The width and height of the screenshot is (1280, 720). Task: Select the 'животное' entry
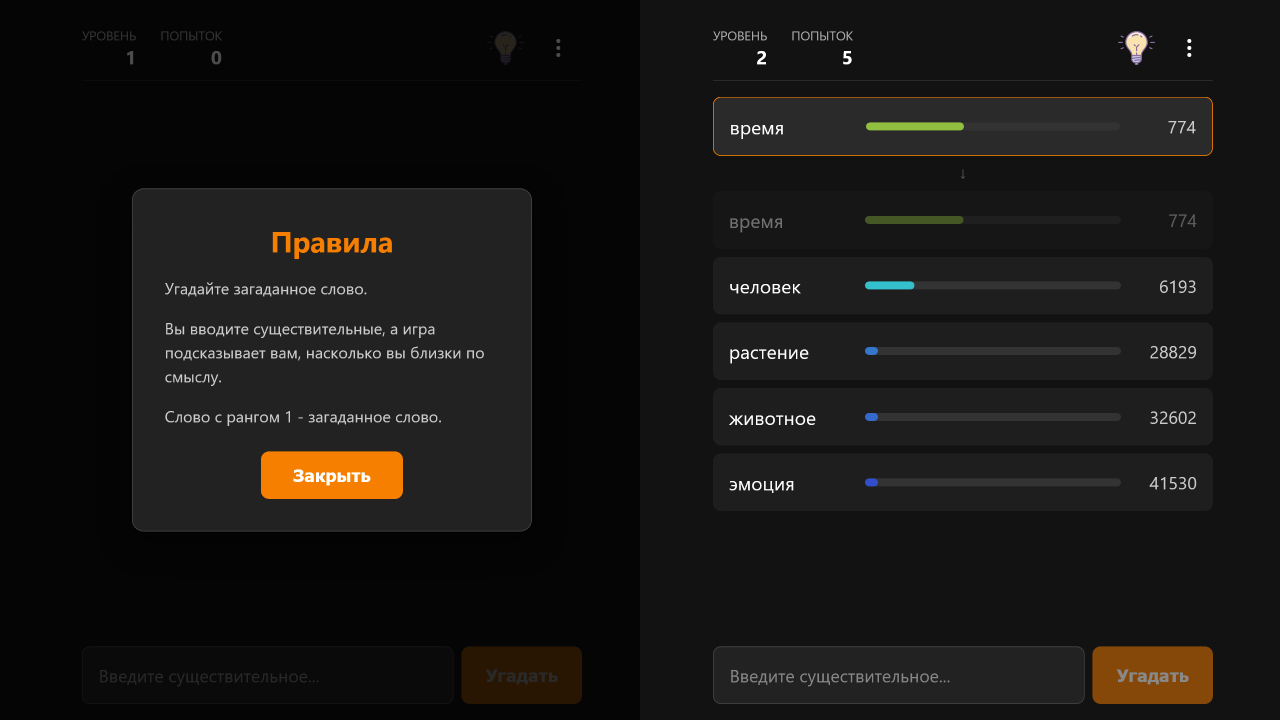click(x=962, y=417)
